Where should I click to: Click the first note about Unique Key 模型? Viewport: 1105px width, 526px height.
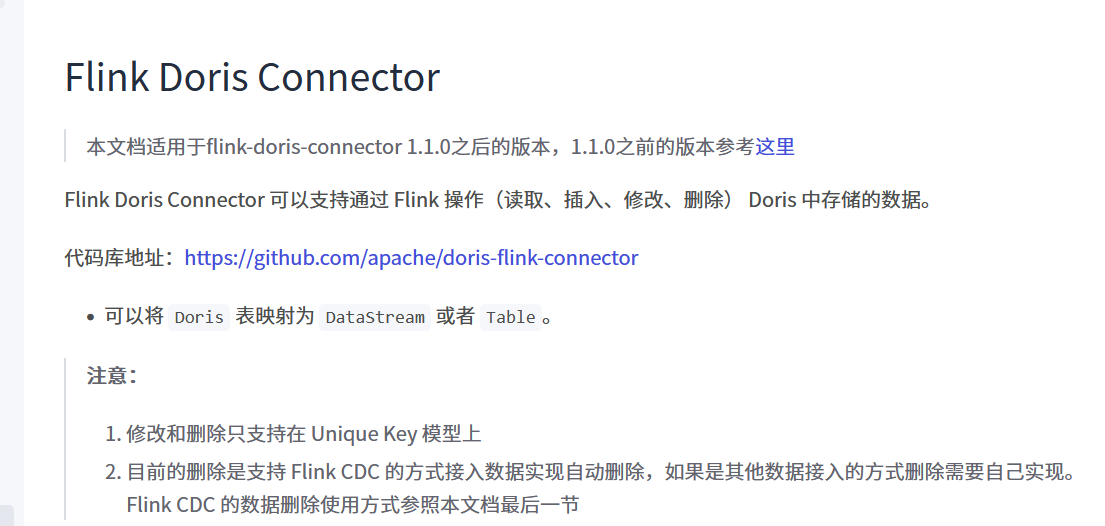[x=304, y=434]
